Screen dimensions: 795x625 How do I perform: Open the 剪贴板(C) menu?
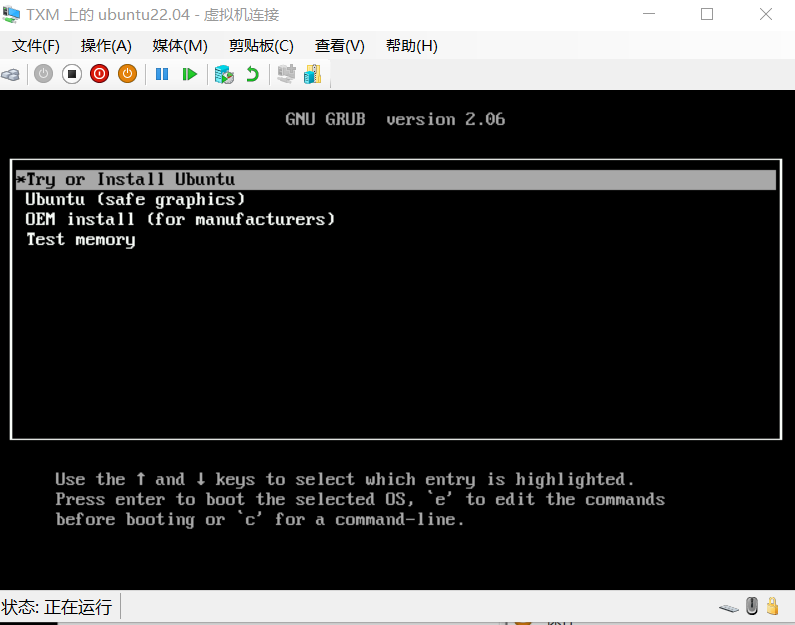[261, 46]
